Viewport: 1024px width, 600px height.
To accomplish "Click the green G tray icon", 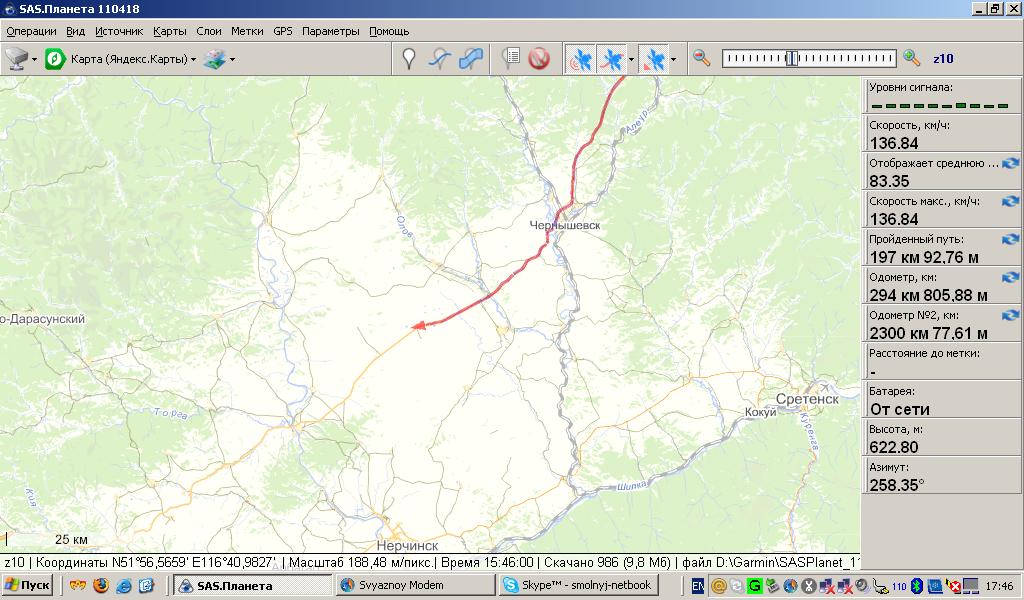I will click(x=754, y=586).
